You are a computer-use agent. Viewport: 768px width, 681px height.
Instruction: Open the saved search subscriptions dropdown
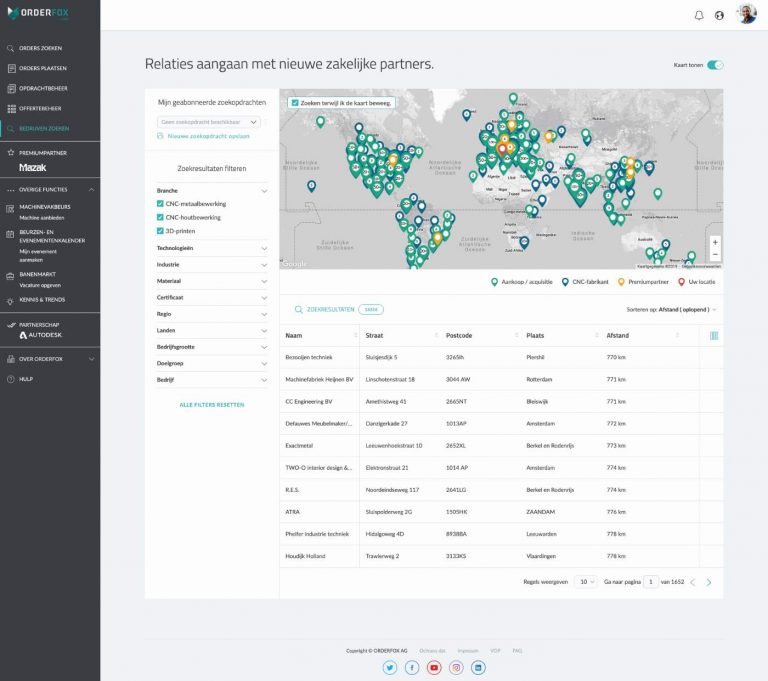click(209, 122)
